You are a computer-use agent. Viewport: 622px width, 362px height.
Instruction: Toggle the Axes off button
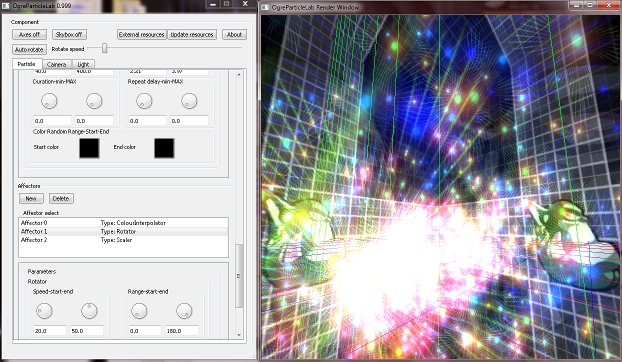[29, 34]
